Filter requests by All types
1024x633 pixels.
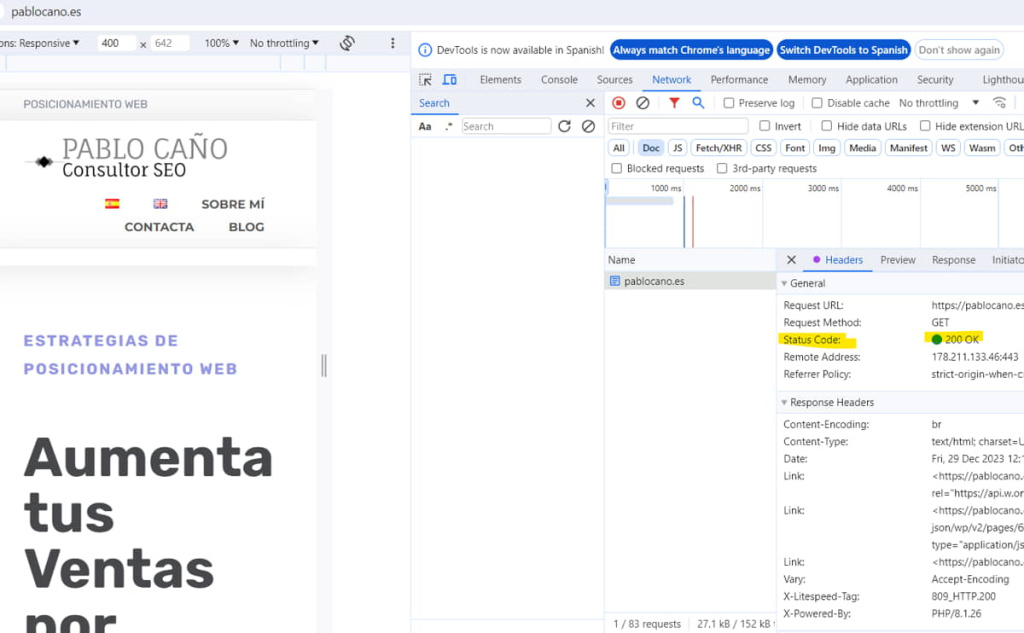(618, 148)
